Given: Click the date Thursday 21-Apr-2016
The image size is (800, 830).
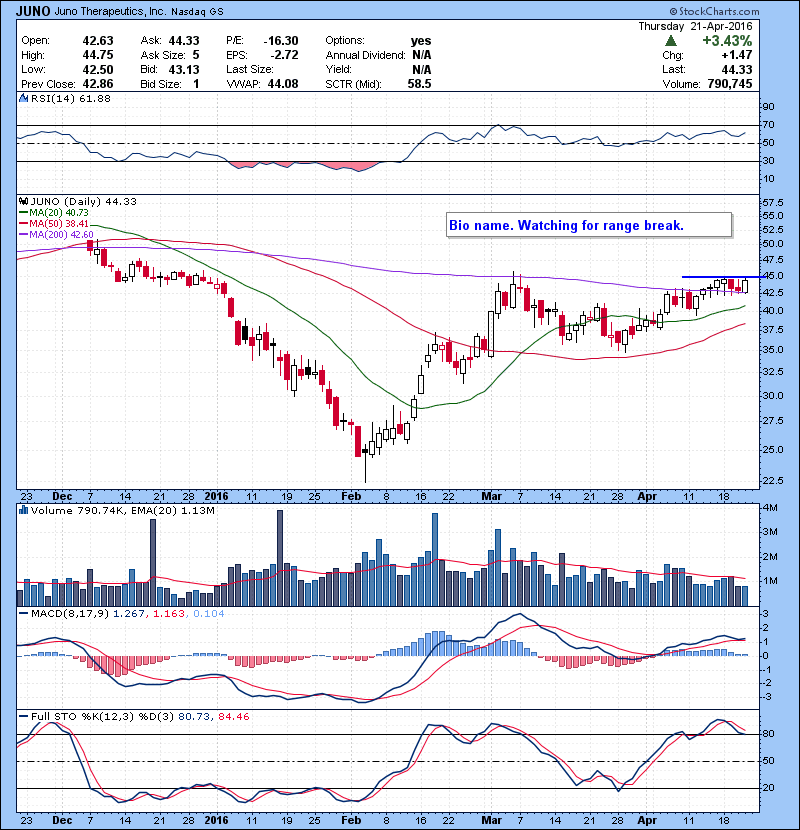Looking at the screenshot, I should (x=695, y=26).
